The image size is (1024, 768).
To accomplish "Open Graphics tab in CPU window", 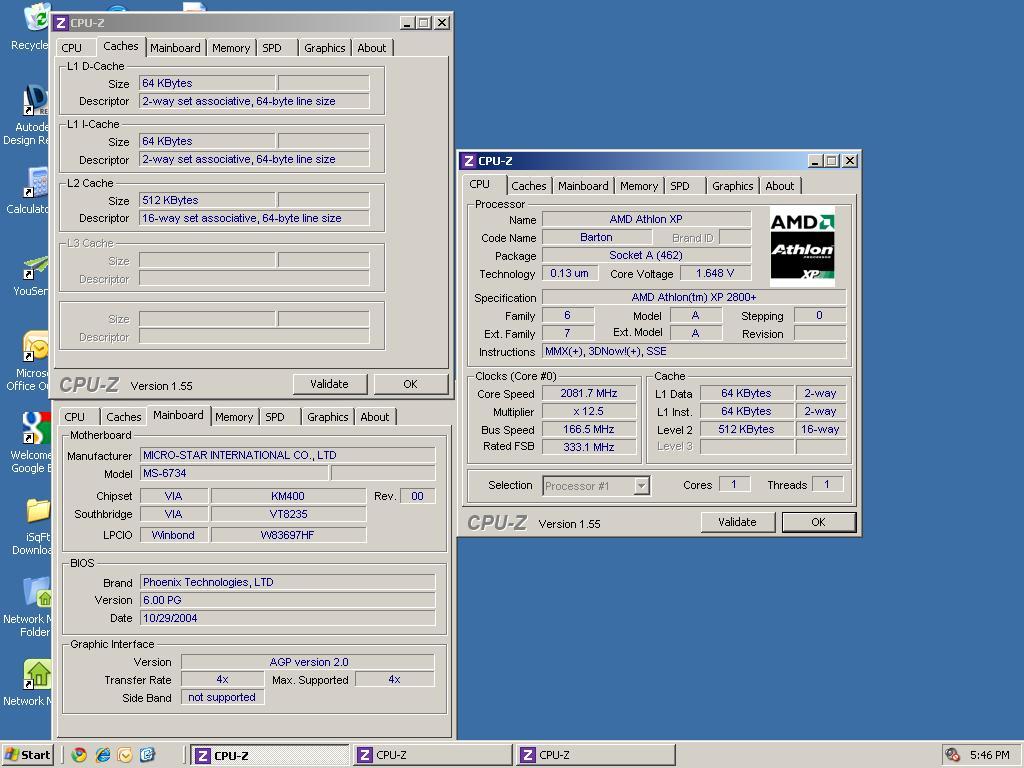I will click(x=733, y=185).
